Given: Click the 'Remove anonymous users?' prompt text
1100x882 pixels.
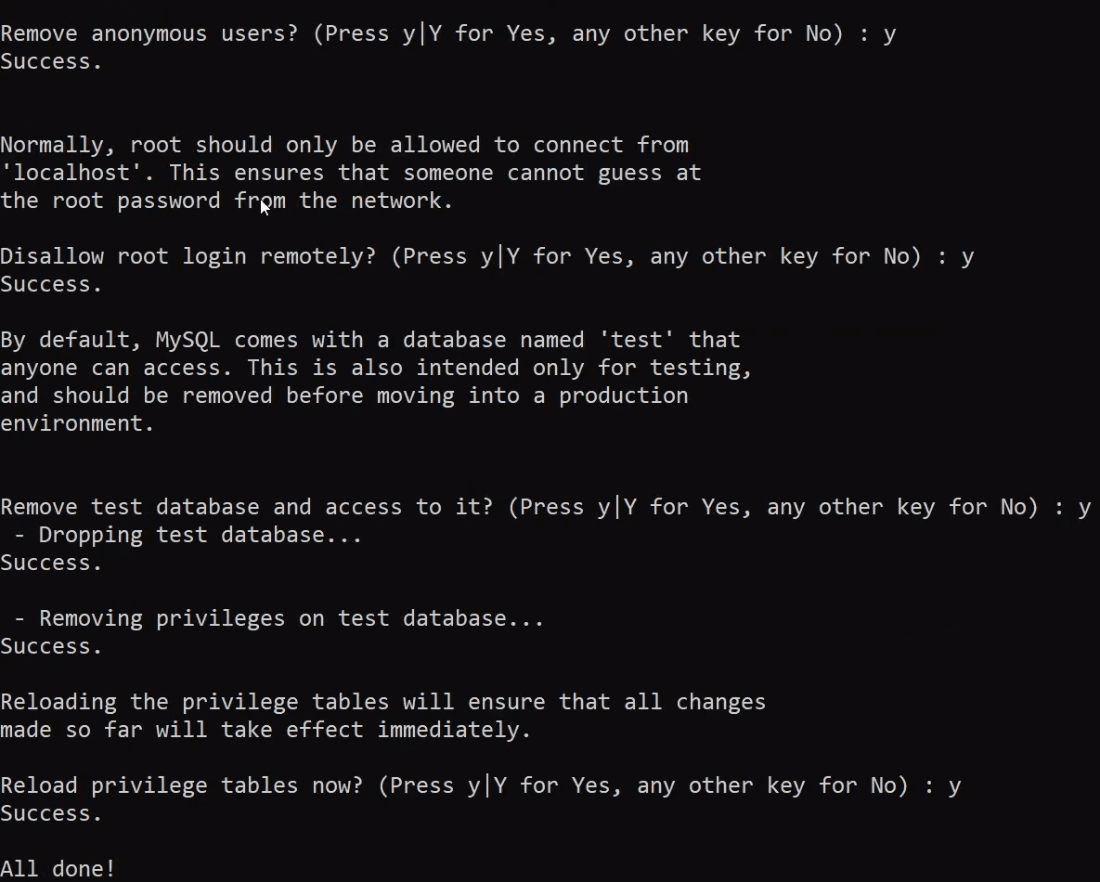Looking at the screenshot, I should pyautogui.click(x=150, y=34).
